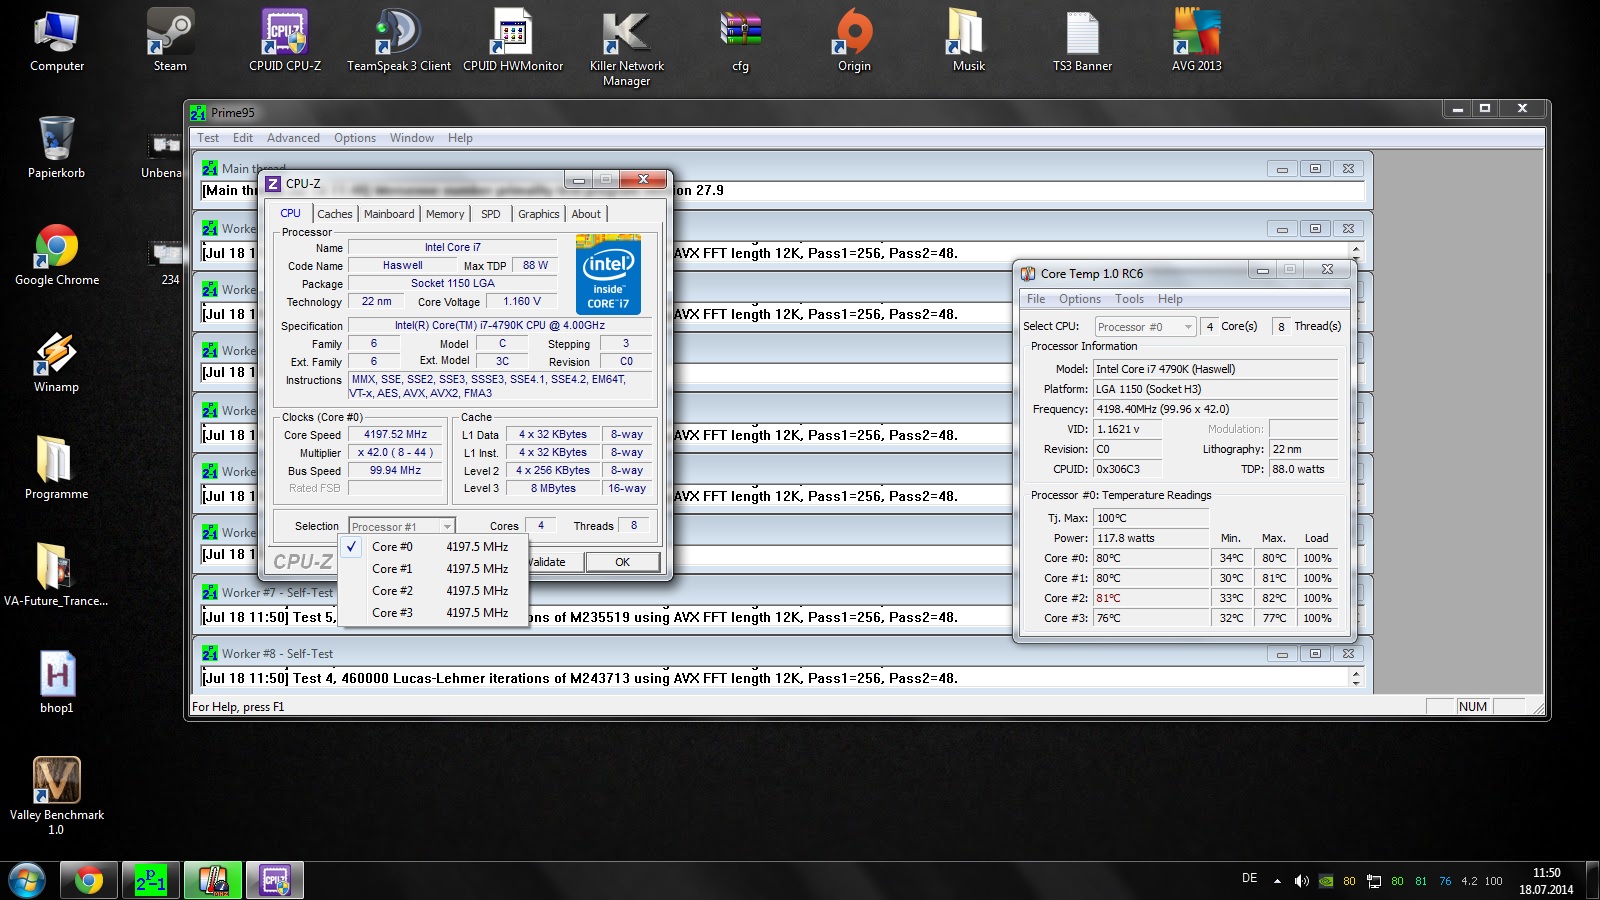The width and height of the screenshot is (1600, 900).
Task: Select the cfg archive on desktop
Action: (741, 42)
